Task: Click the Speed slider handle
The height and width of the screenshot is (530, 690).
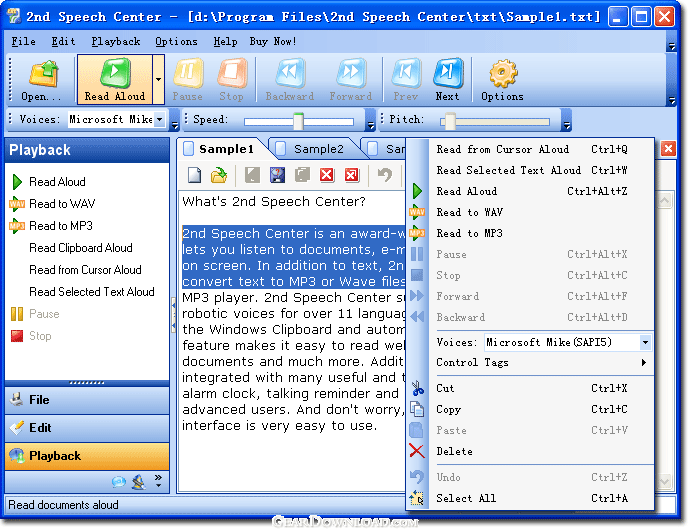Action: pyautogui.click(x=298, y=121)
